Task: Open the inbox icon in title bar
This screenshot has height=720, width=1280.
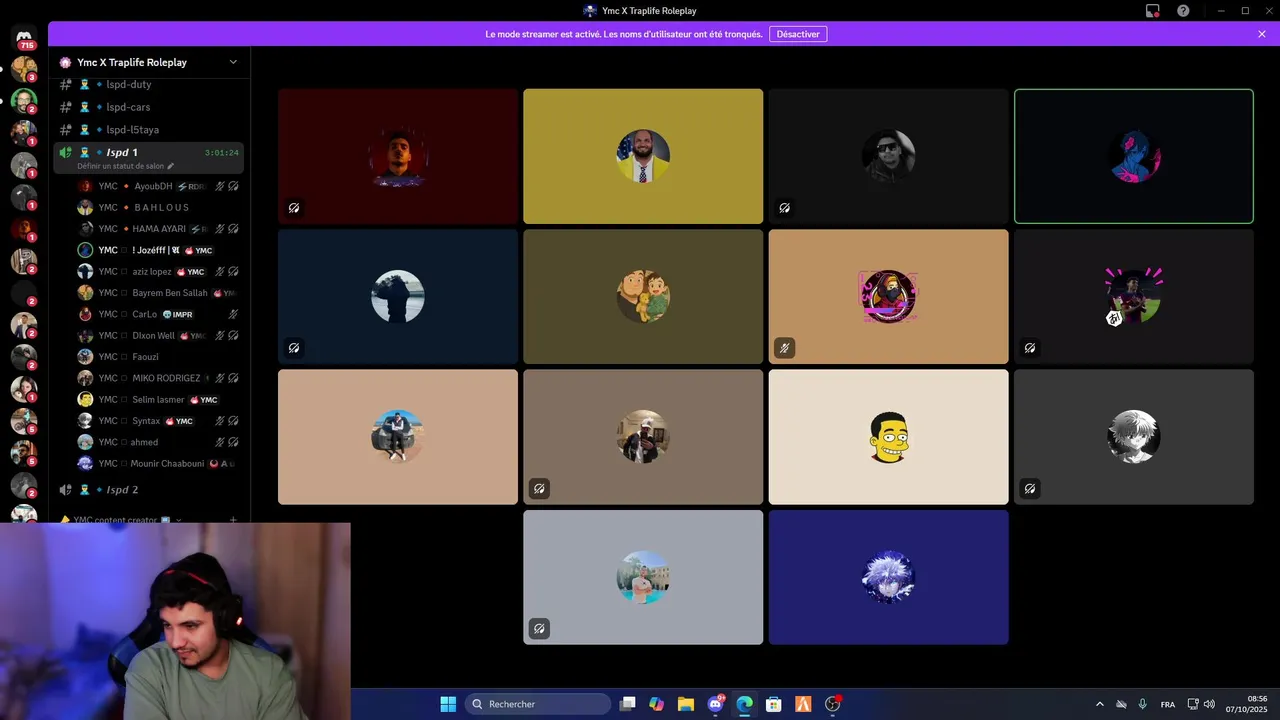Action: tap(1153, 11)
